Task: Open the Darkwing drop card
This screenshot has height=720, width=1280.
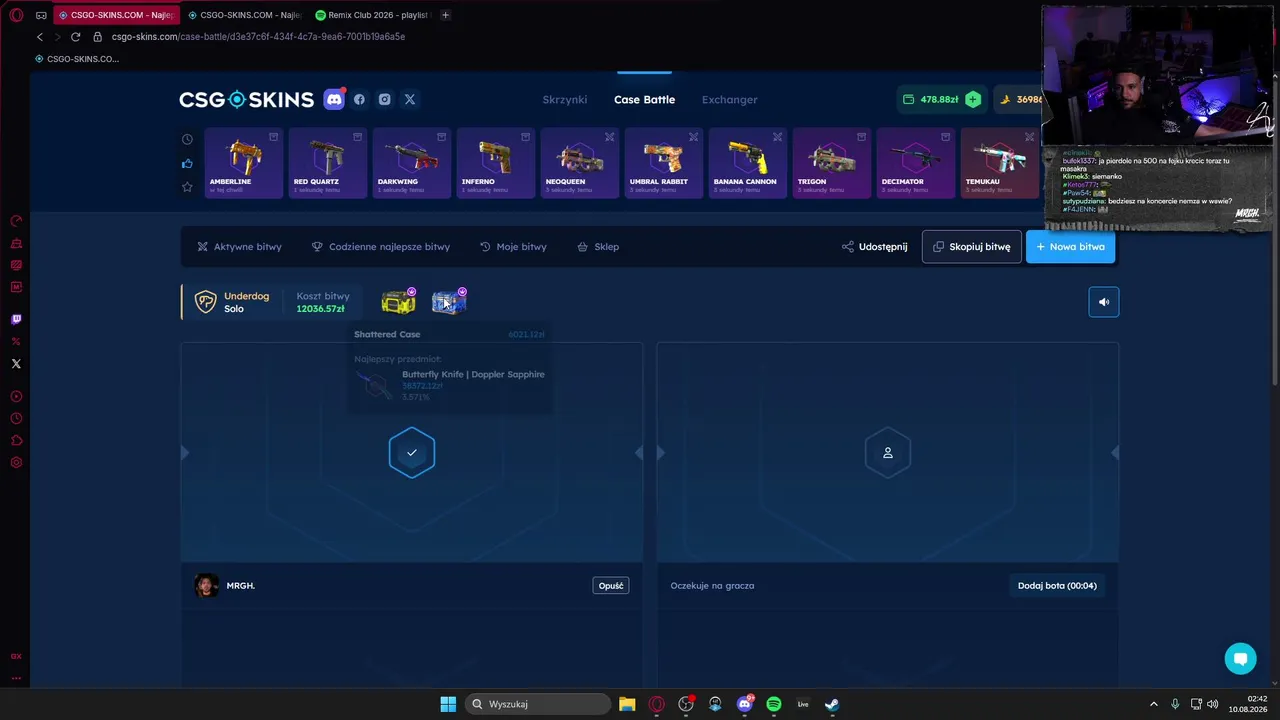Action: 412,163
